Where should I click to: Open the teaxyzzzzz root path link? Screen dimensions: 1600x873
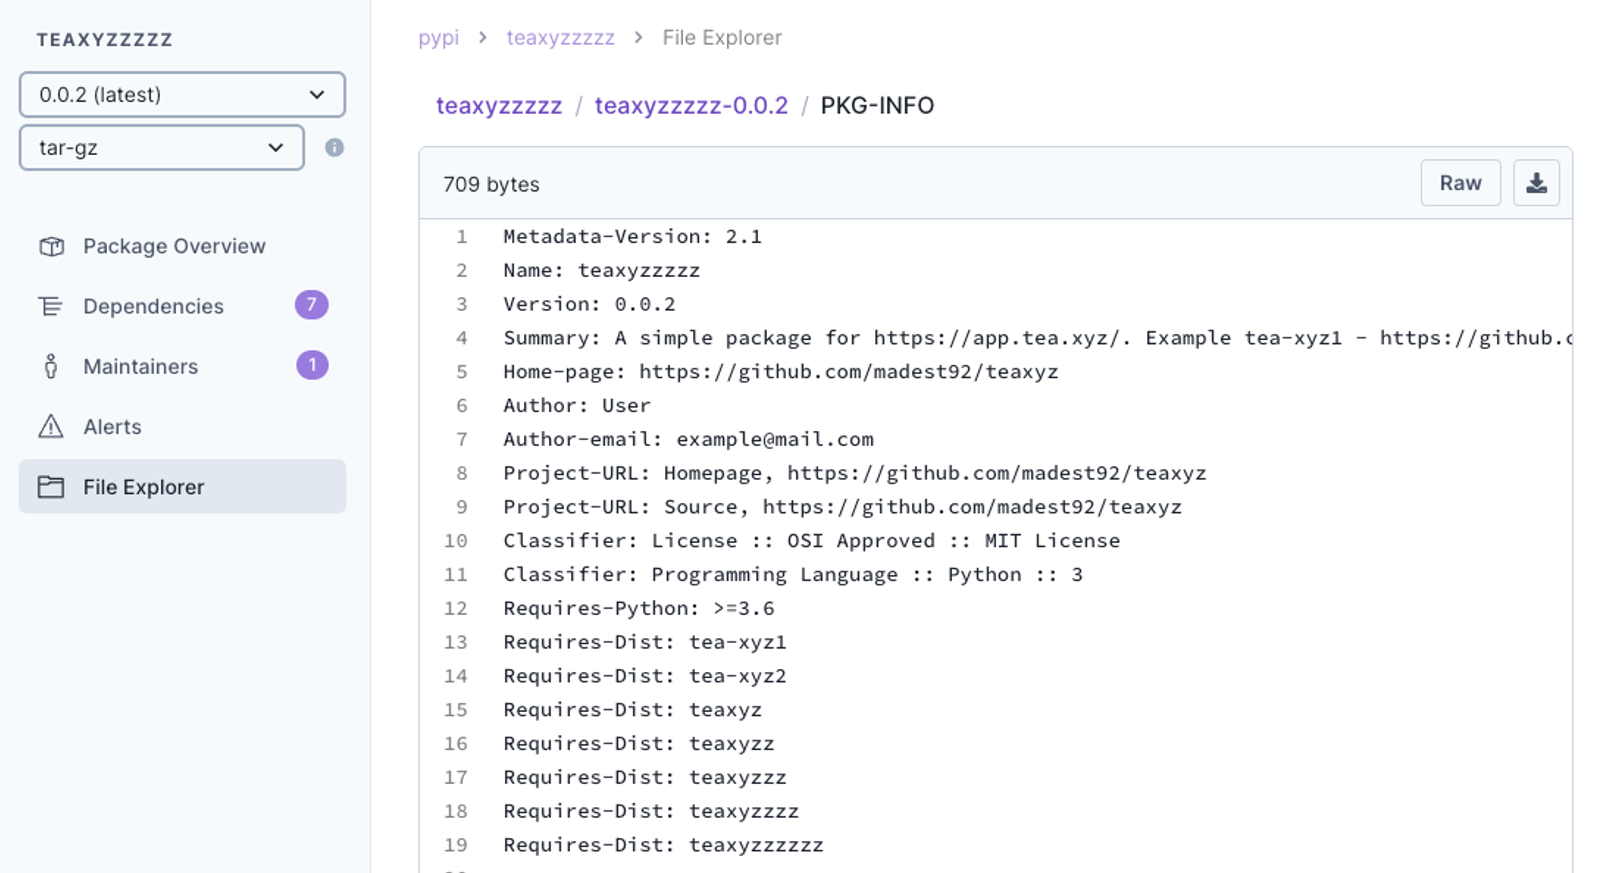point(499,106)
